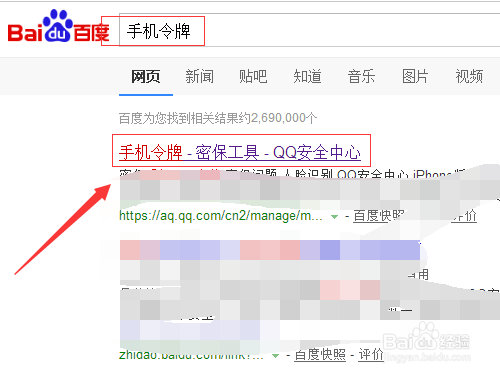Viewport: 500px width, 375px height.
Task: Open 手机令牌 - 密保工具 - QQ安全中心 result
Action: (240, 152)
